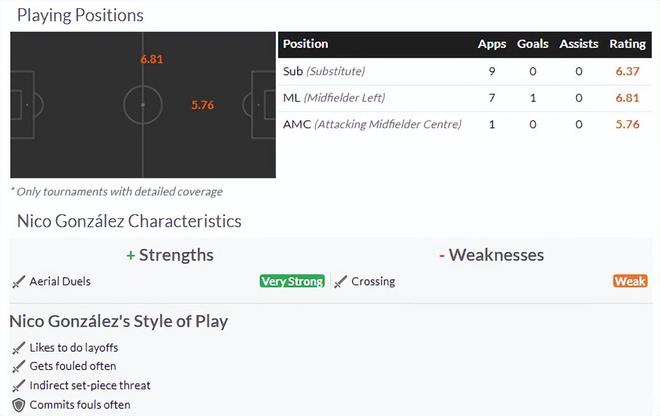Image resolution: width=660 pixels, height=416 pixels.
Task: Click the Weak orange badge
Action: [x=630, y=282]
